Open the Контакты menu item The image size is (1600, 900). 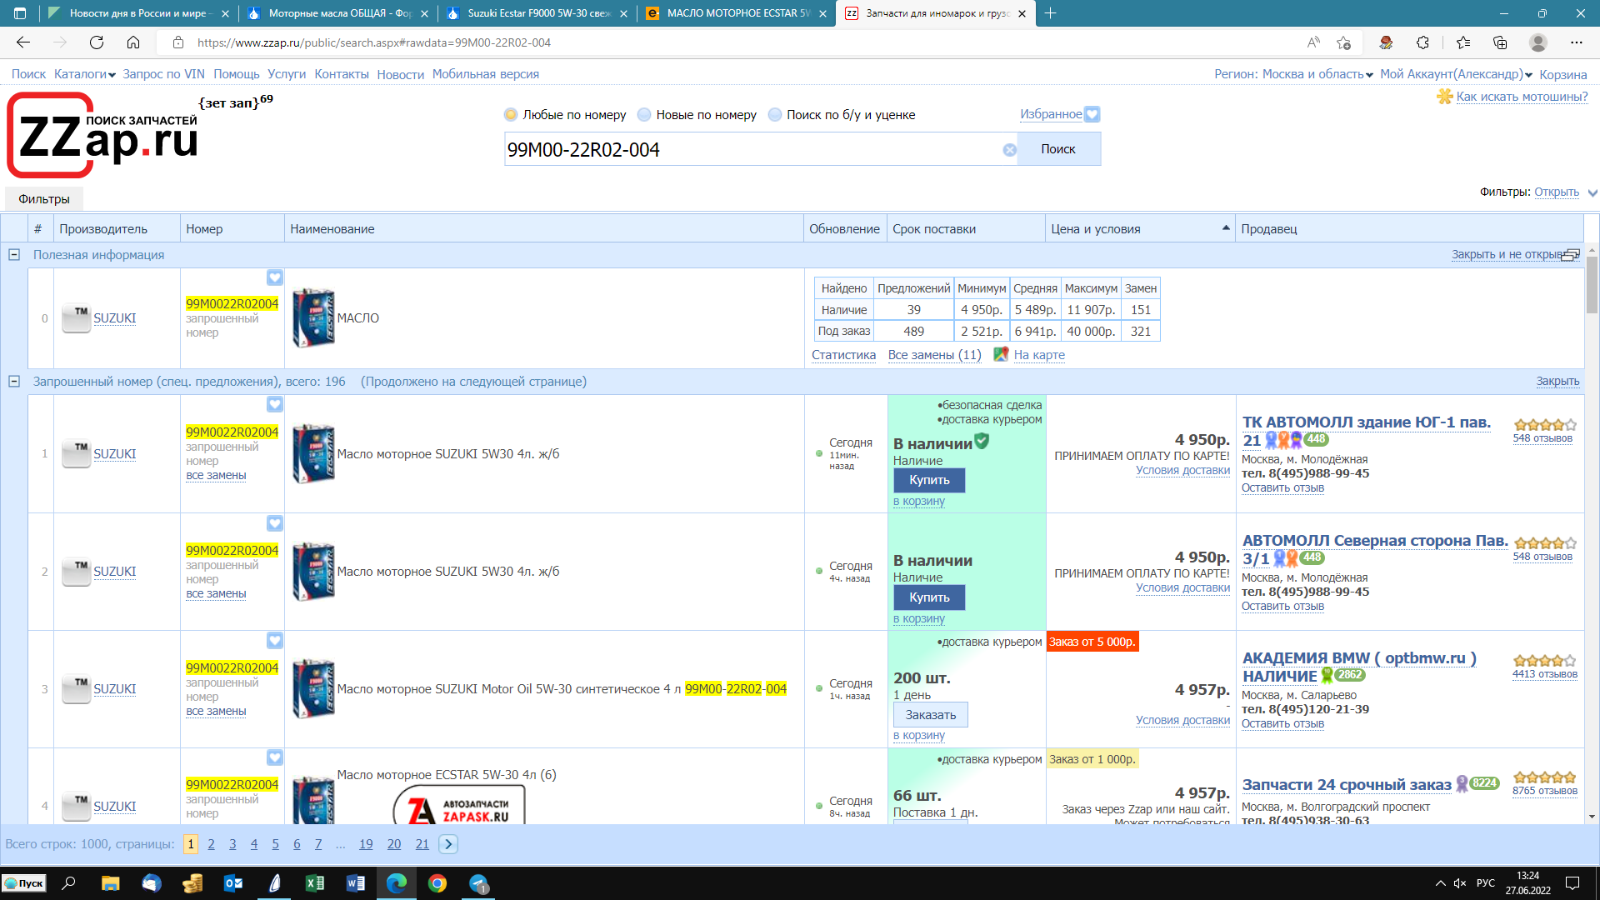pos(341,74)
